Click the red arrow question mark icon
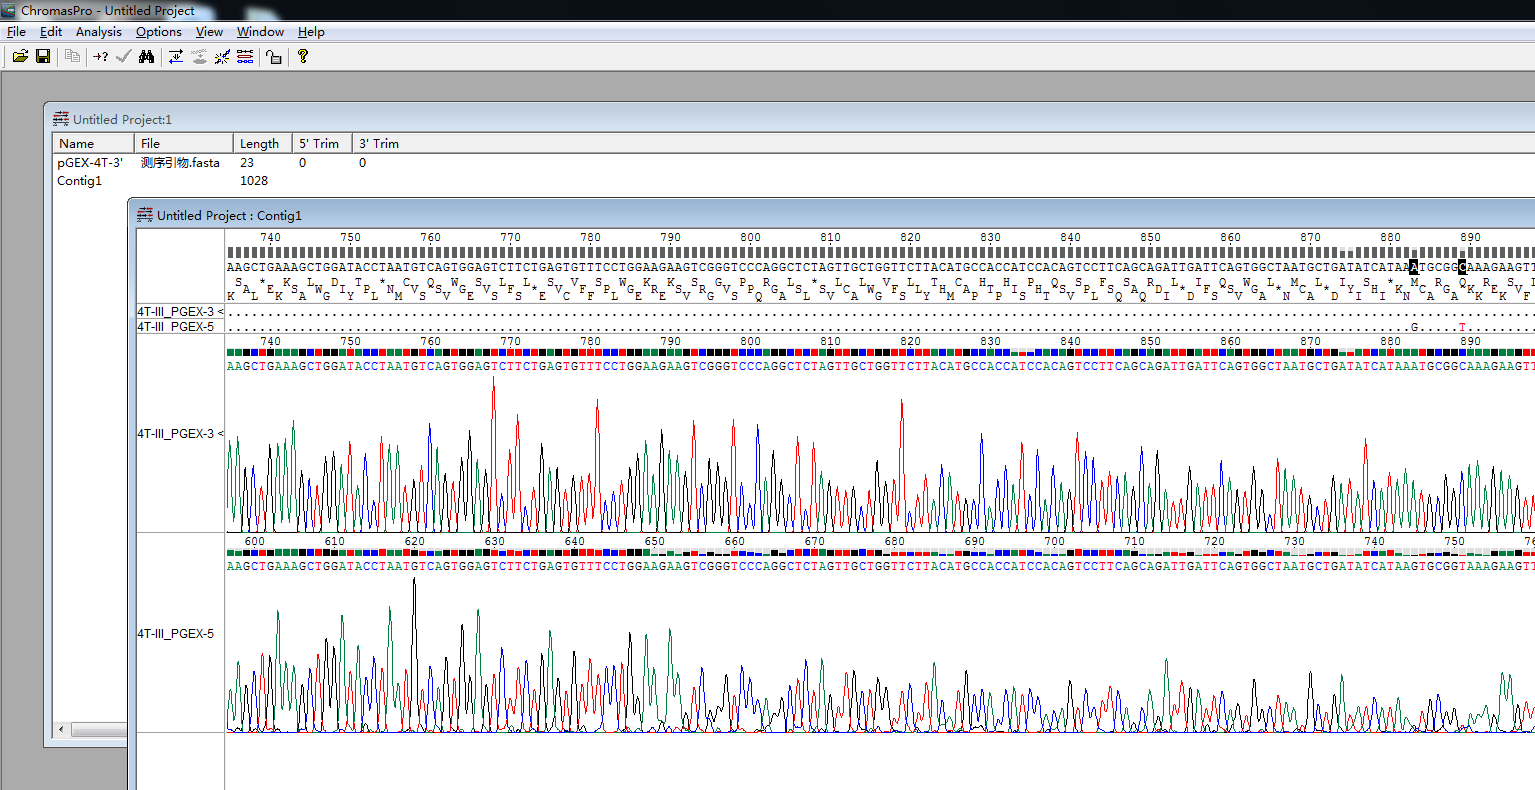This screenshot has width=1535, height=790. pos(100,57)
